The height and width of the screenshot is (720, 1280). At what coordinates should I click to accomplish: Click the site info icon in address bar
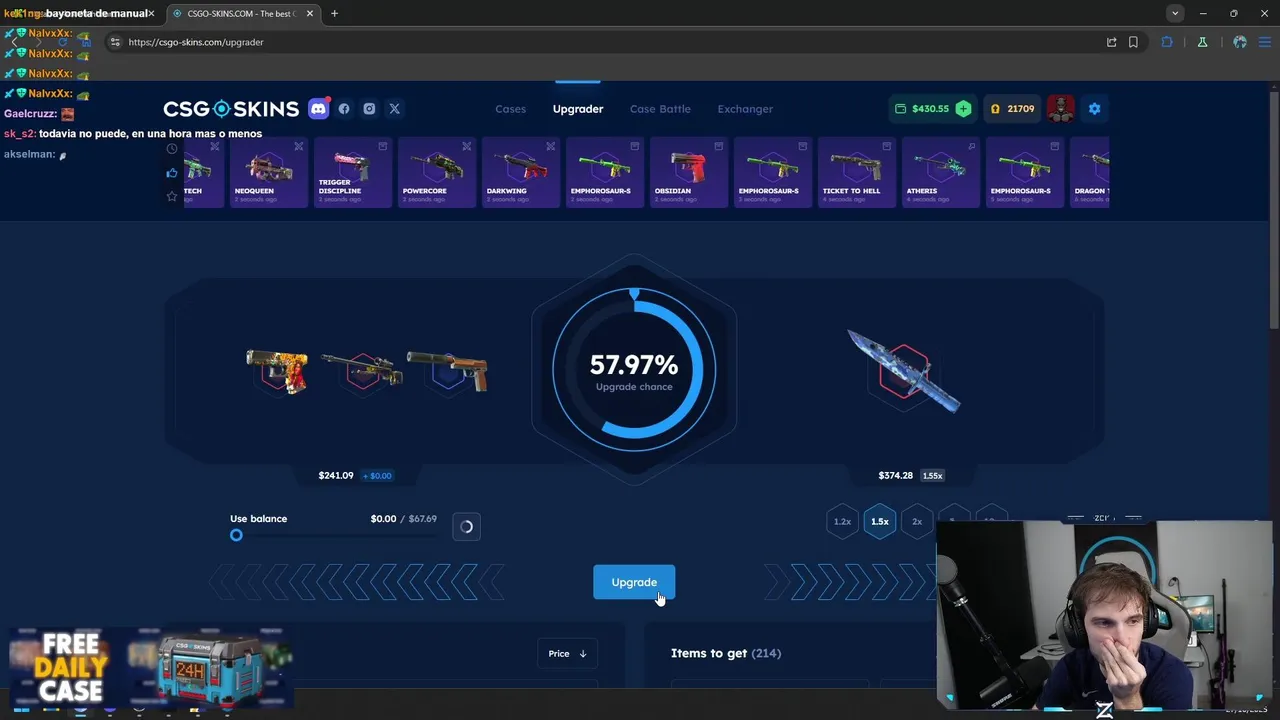click(115, 42)
